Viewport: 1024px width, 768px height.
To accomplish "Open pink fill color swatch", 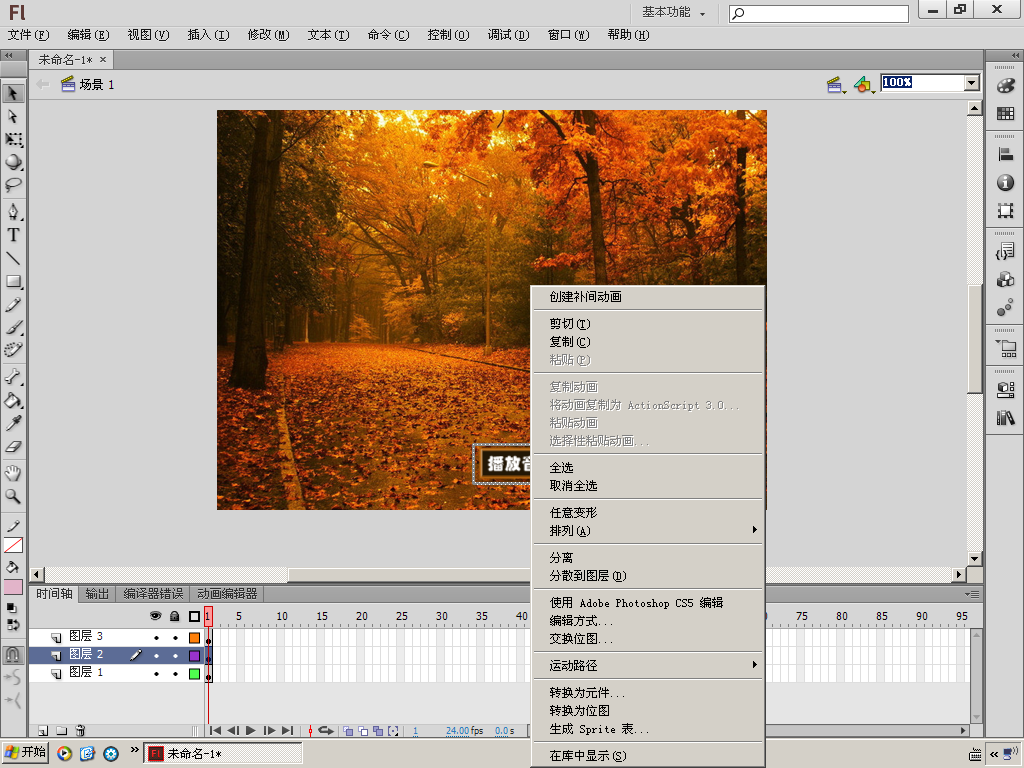I will pyautogui.click(x=13, y=586).
